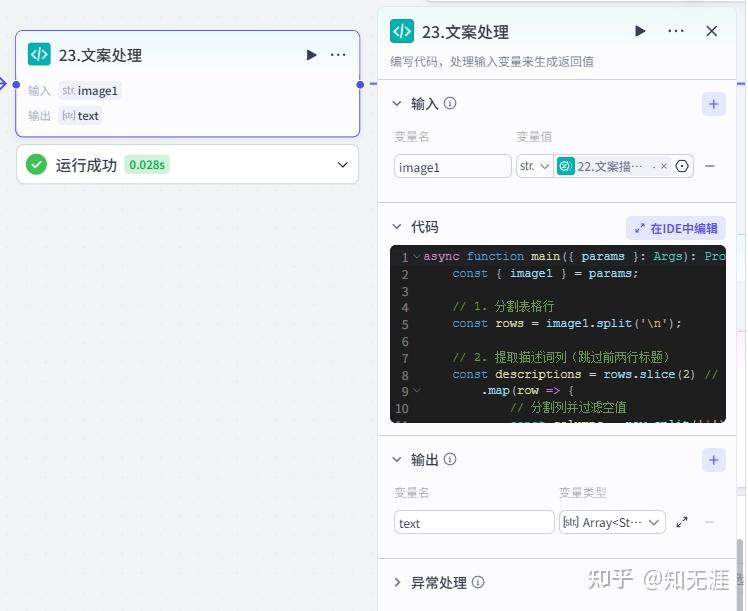Open code with 在IDE中编辑 button

(676, 228)
